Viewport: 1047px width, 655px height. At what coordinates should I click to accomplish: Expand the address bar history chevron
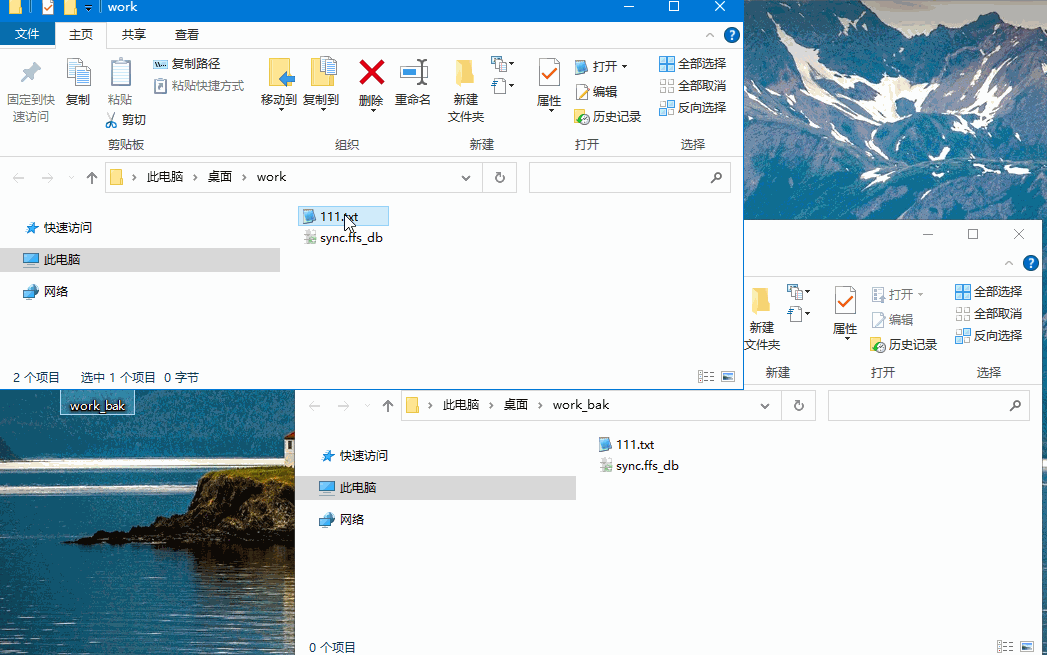click(466, 176)
